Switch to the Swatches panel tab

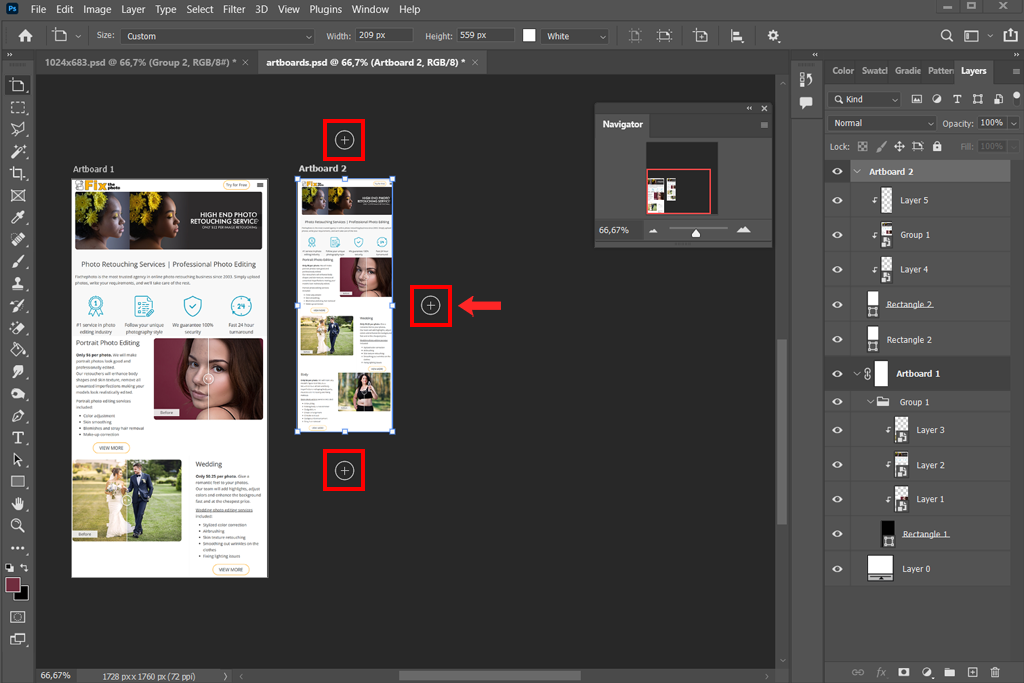click(x=874, y=71)
